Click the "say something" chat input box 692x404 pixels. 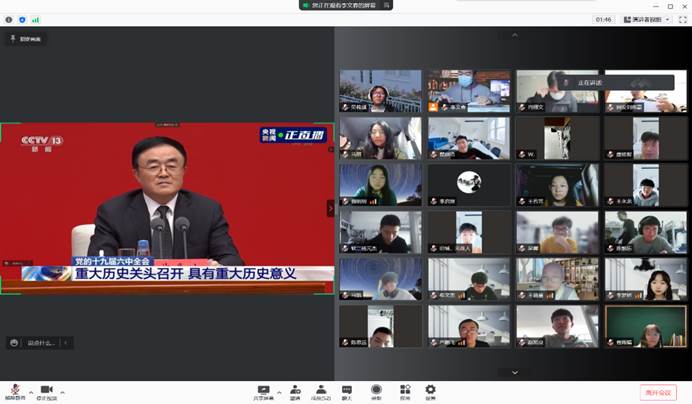click(45, 342)
